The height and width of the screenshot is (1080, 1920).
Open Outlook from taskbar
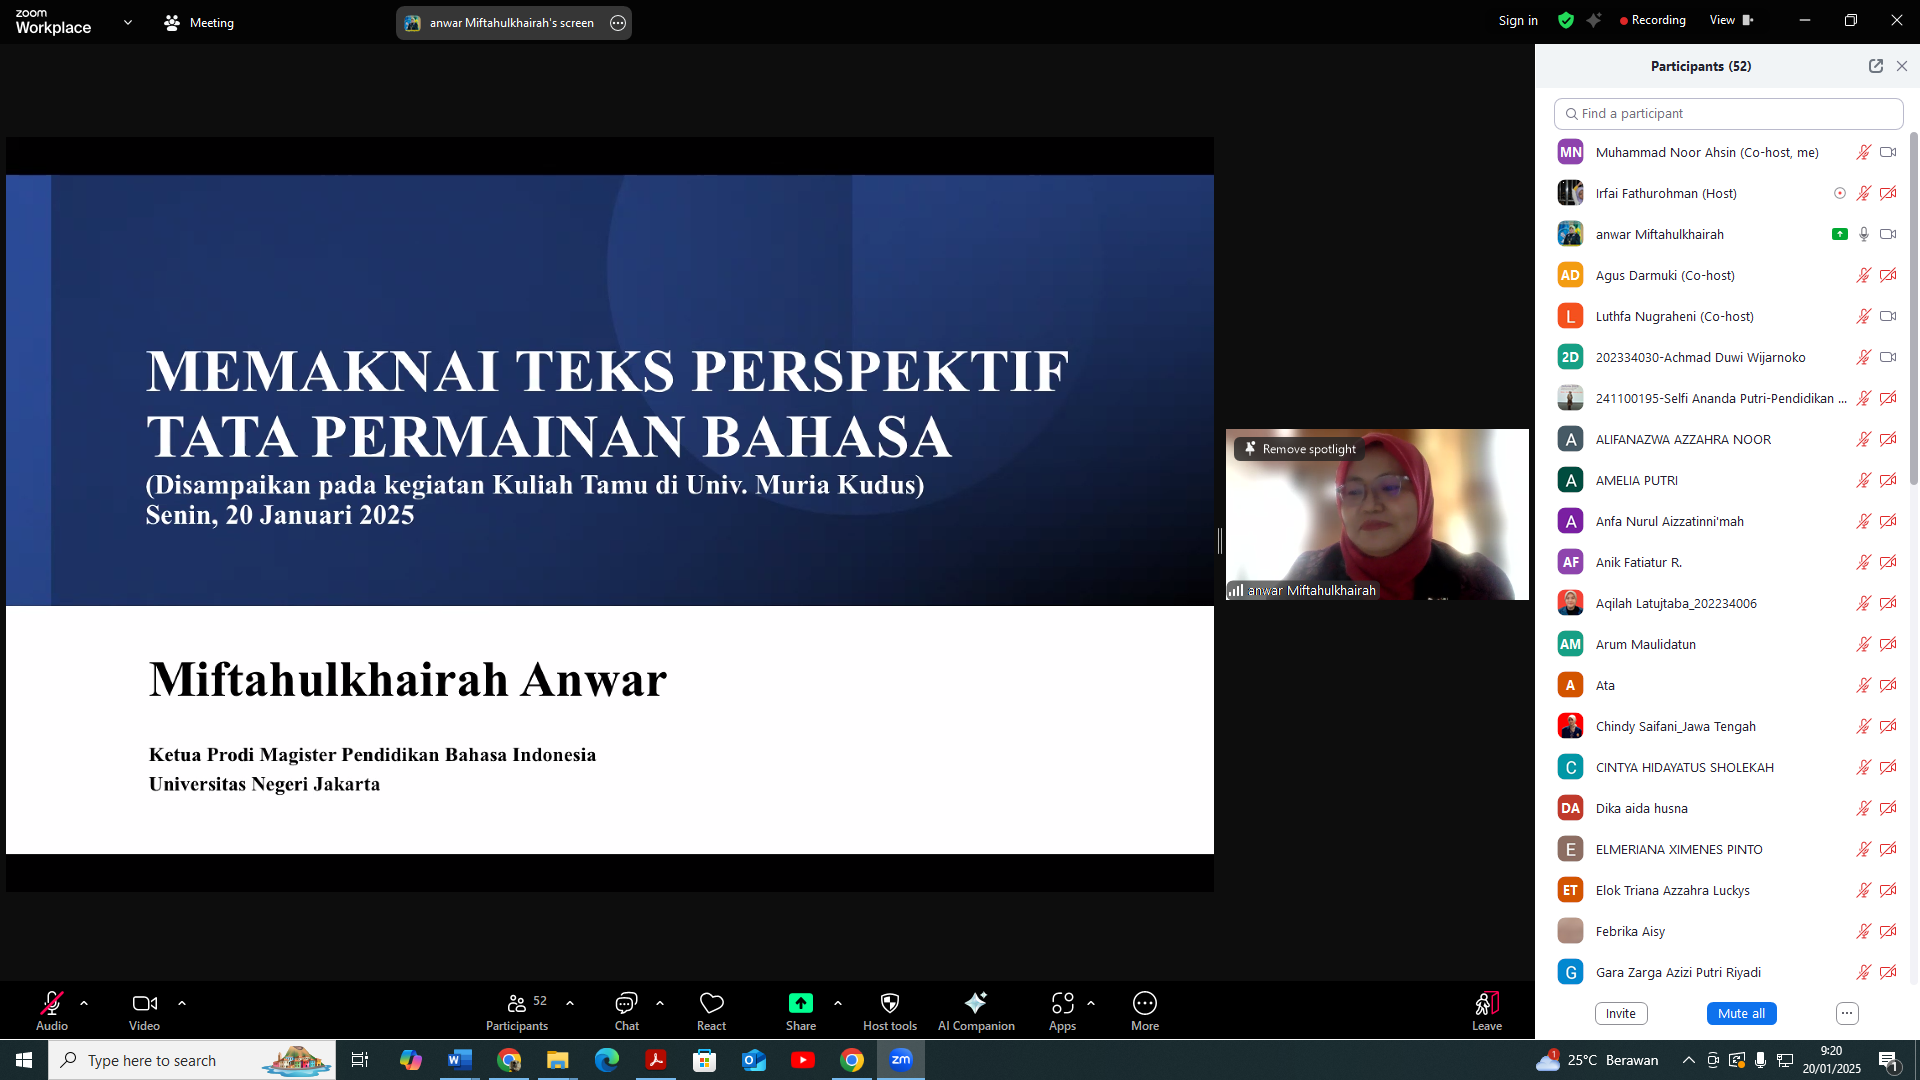(x=754, y=1060)
